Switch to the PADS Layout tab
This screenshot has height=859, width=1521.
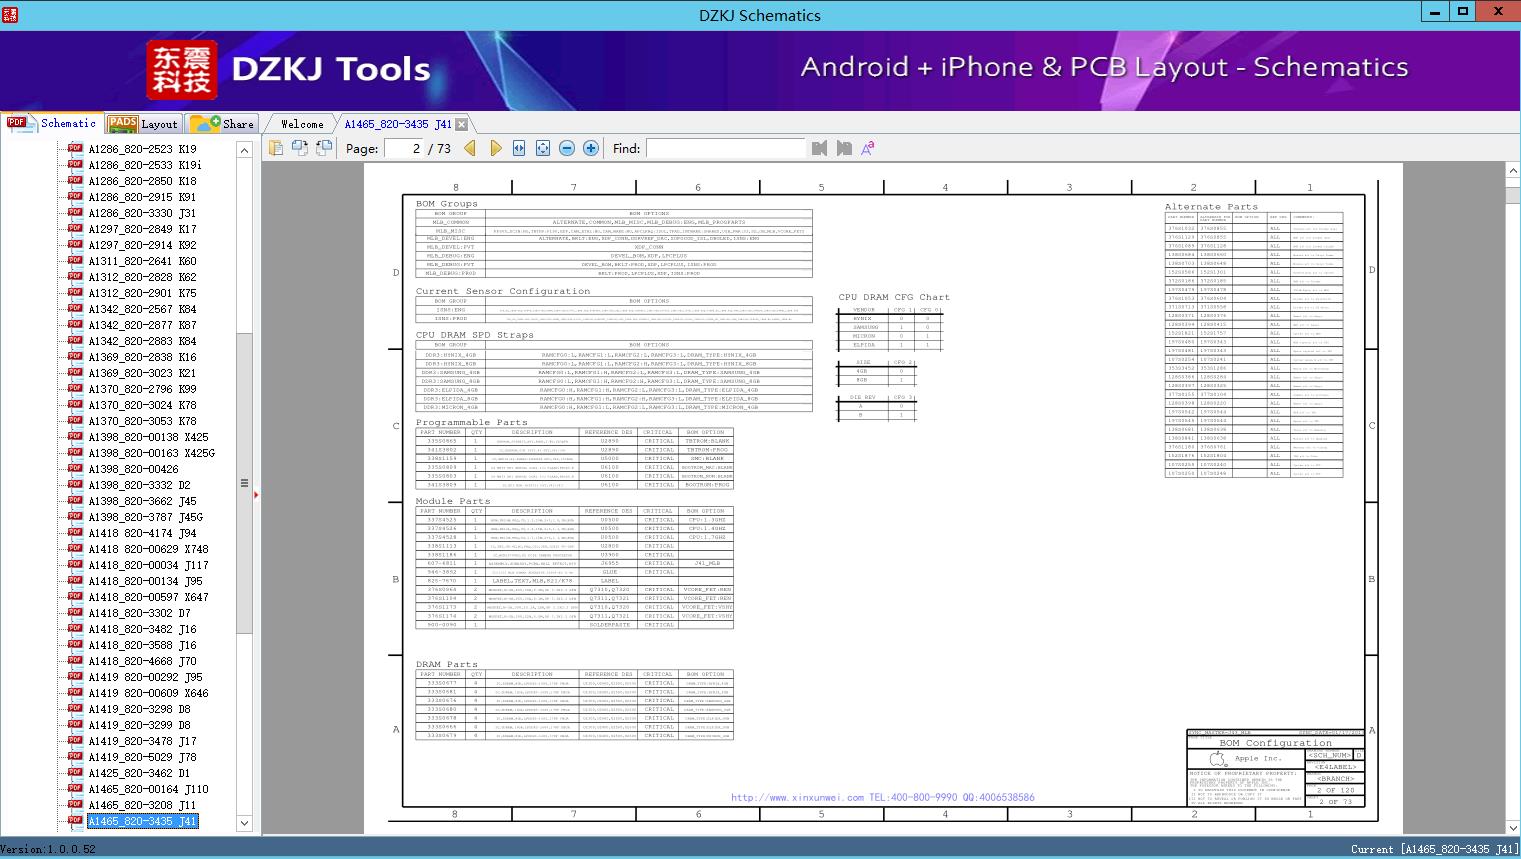tap(142, 123)
